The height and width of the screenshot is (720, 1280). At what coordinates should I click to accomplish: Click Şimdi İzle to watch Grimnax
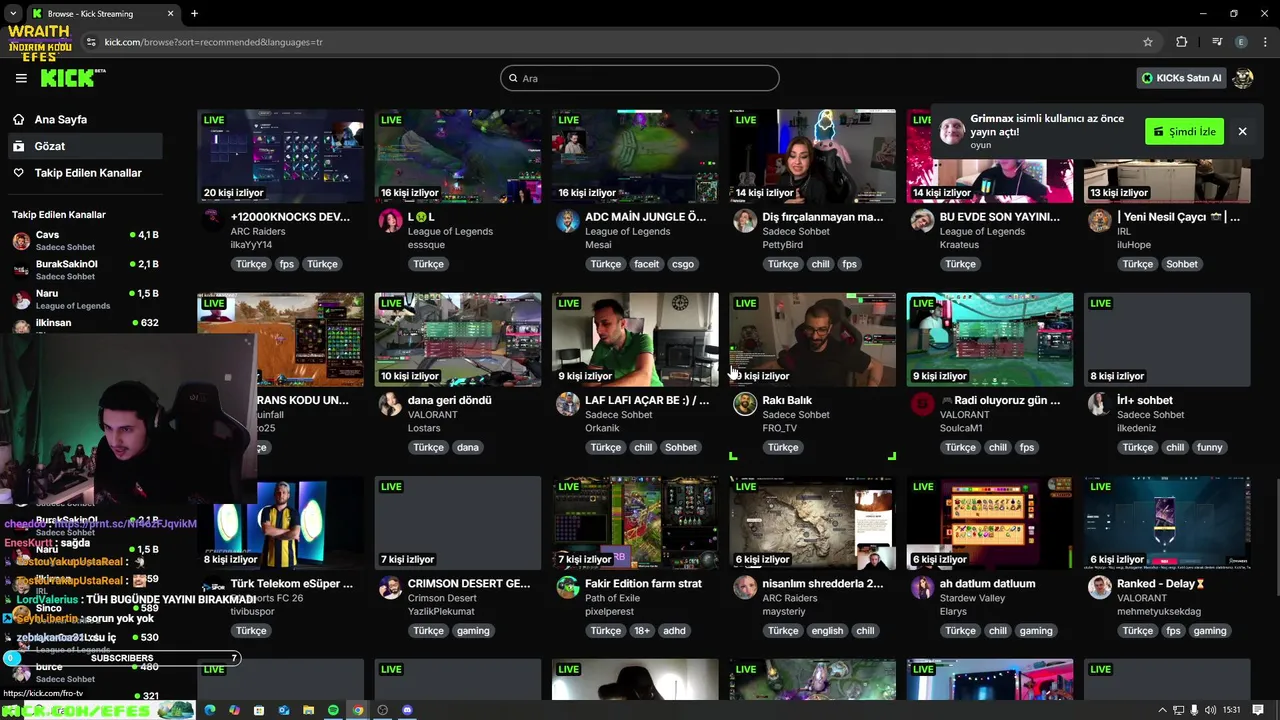click(1184, 131)
